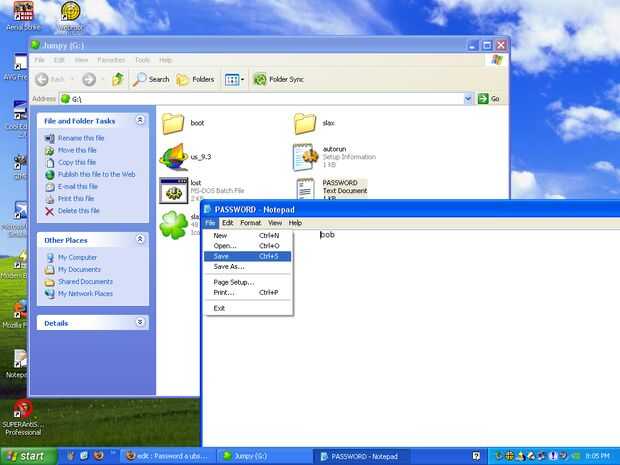Image resolution: width=620 pixels, height=465 pixels.
Task: Choose Exit in Notepad File menu
Action: coord(248,308)
